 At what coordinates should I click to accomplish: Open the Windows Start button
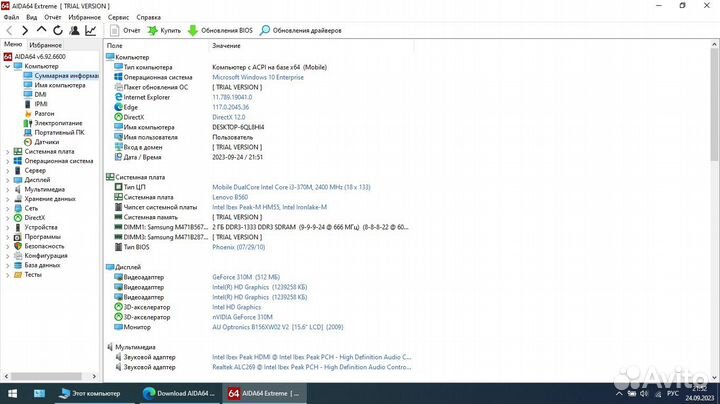pos(12,393)
